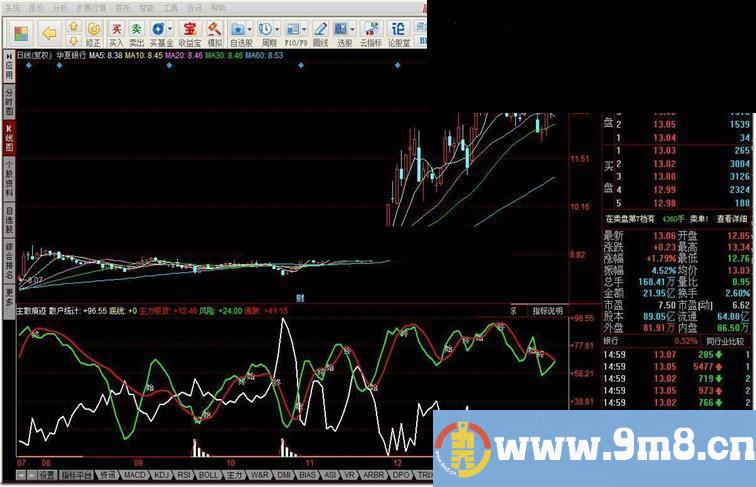Click 查看详细 link in order panel
Viewport: 756px width, 487px height.
(733, 218)
